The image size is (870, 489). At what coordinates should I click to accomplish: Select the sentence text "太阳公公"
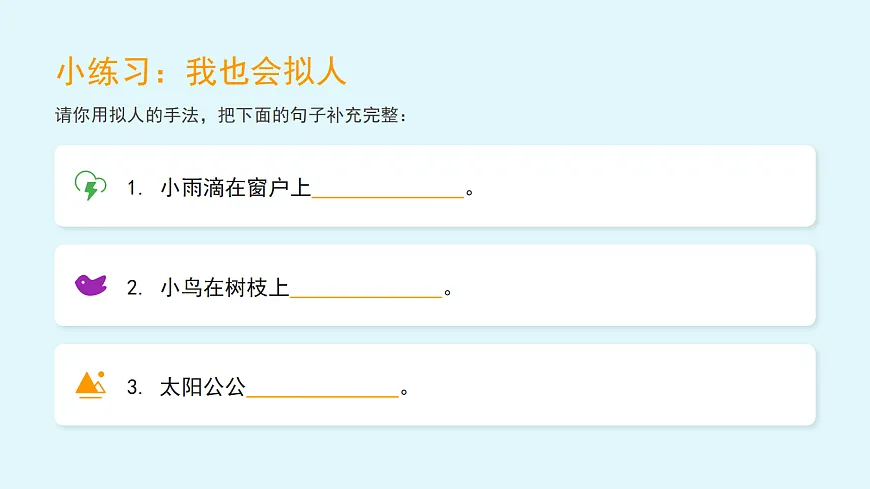pyautogui.click(x=202, y=388)
